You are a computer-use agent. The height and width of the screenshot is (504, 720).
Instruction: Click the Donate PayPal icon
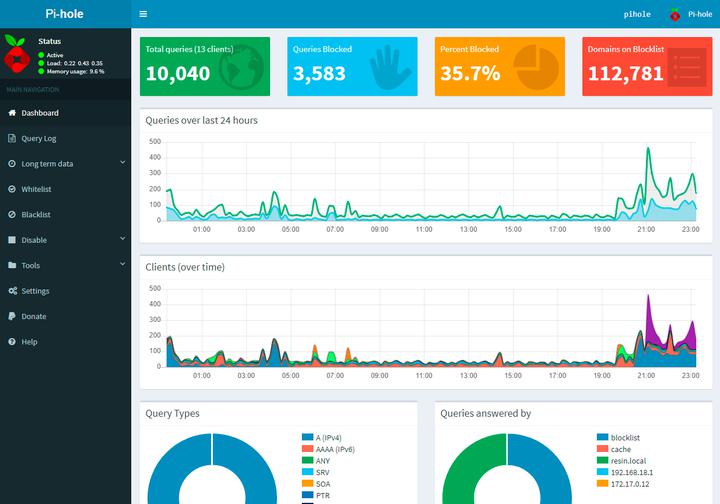point(12,316)
